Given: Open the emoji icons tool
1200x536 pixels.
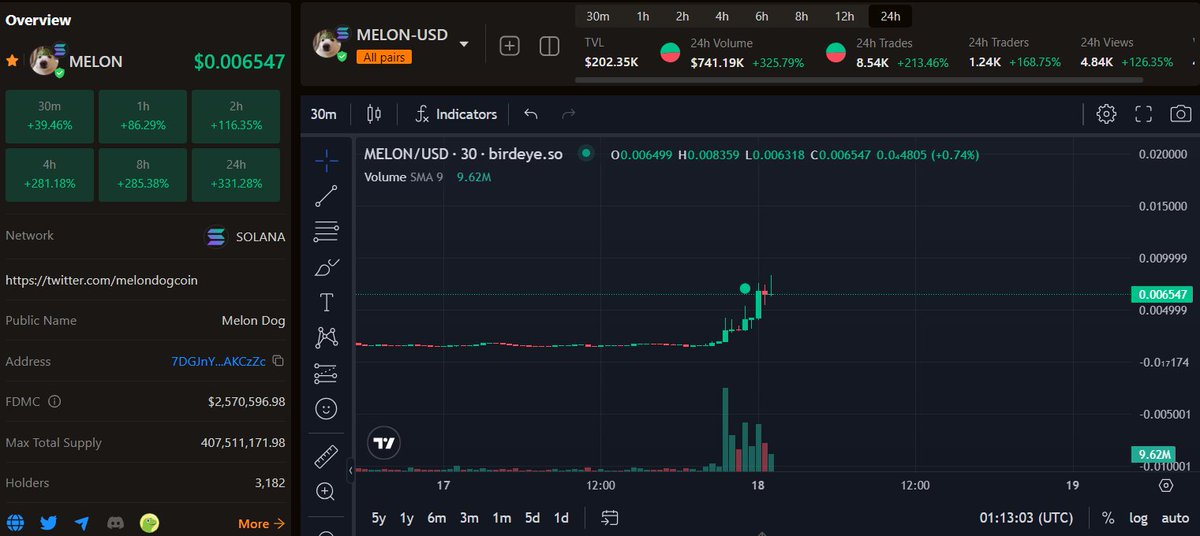Looking at the screenshot, I should pyautogui.click(x=326, y=409).
